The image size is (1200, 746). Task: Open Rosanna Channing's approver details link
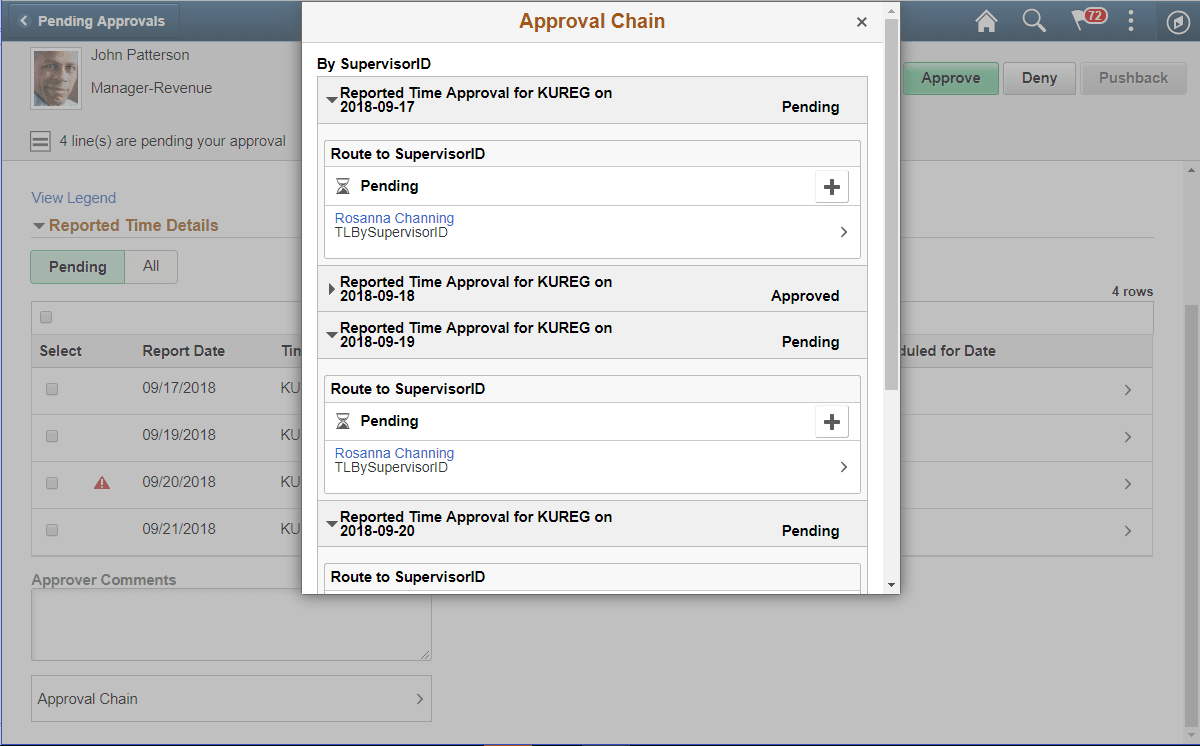tap(394, 218)
